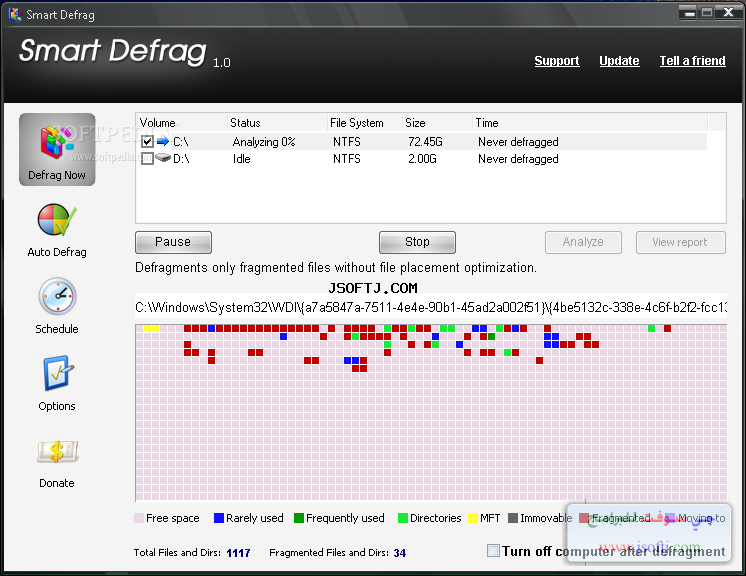Click the C:\ drive arrow icon
Image resolution: width=746 pixels, height=576 pixels.
pos(163,141)
